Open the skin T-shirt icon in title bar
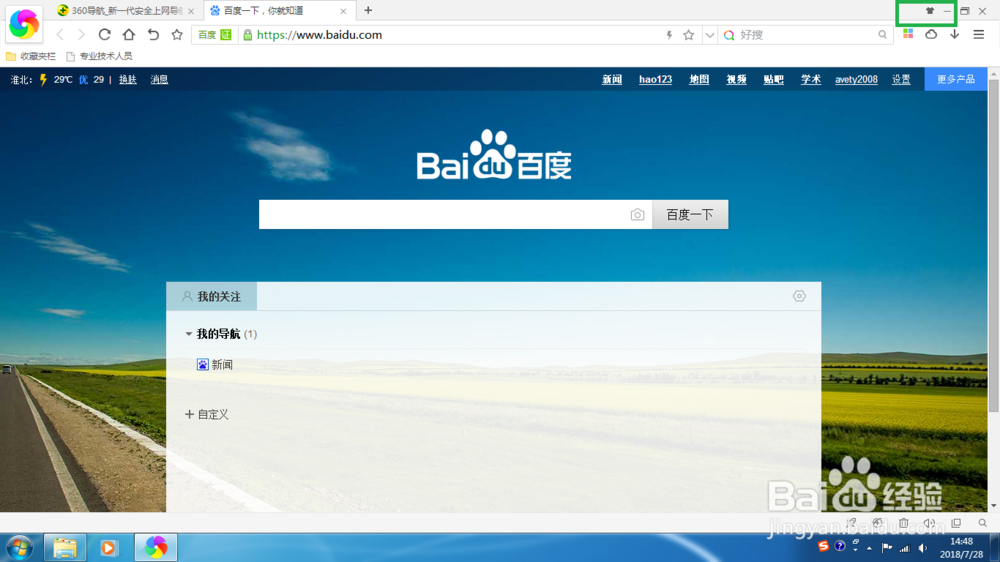This screenshot has height=562, width=1000. point(930,11)
